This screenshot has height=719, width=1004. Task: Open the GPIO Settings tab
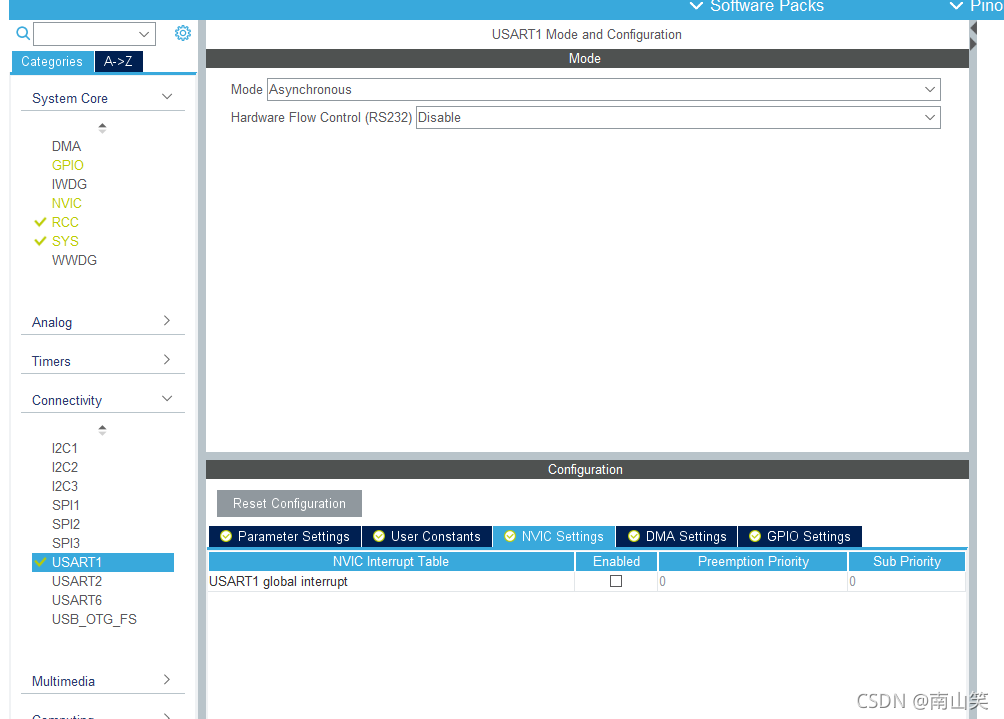800,537
